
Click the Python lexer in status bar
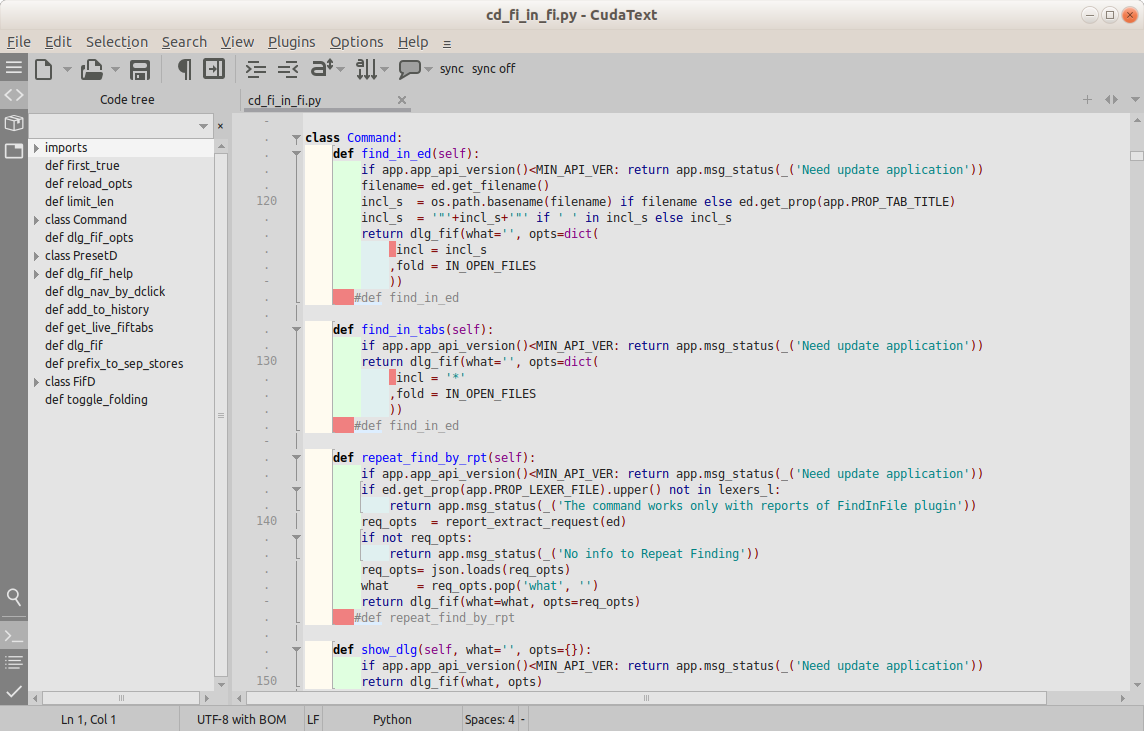click(x=392, y=719)
